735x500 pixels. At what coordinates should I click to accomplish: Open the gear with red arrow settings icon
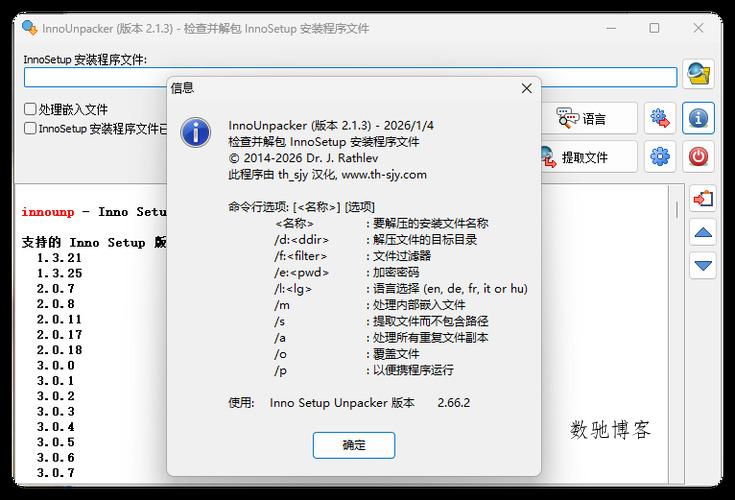click(660, 118)
